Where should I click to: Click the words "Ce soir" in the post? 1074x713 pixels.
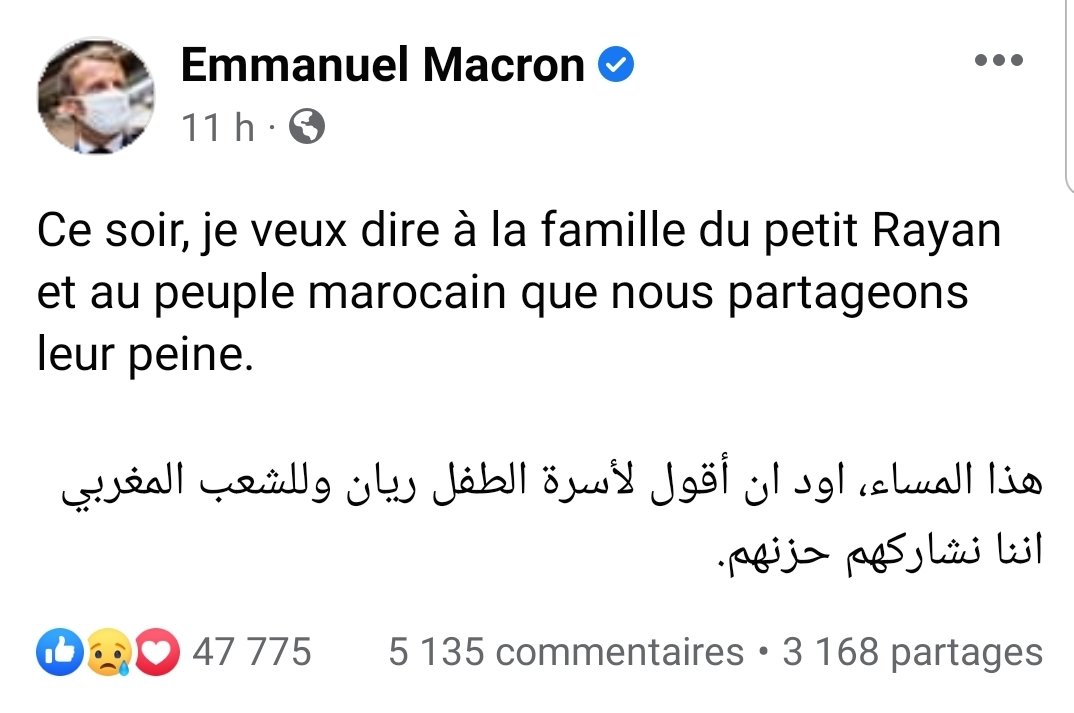tap(108, 232)
